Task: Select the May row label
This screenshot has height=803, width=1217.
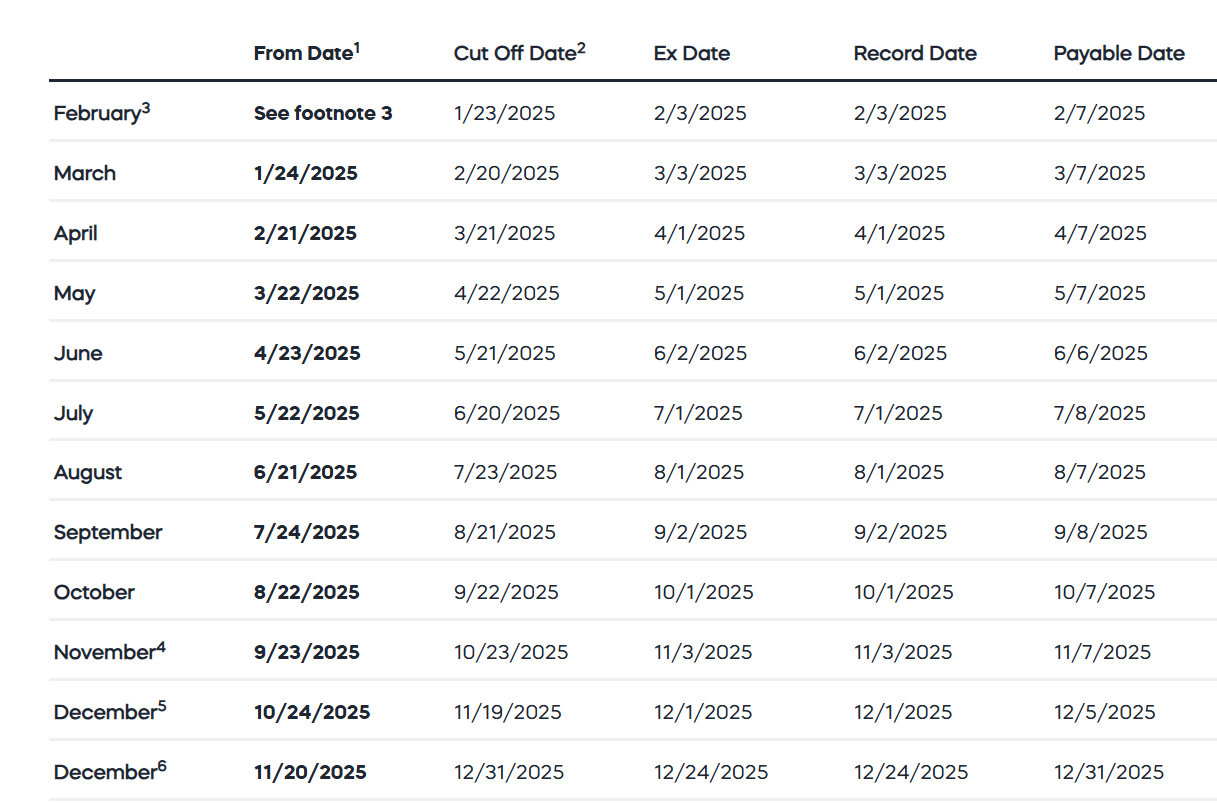Action: pos(75,294)
